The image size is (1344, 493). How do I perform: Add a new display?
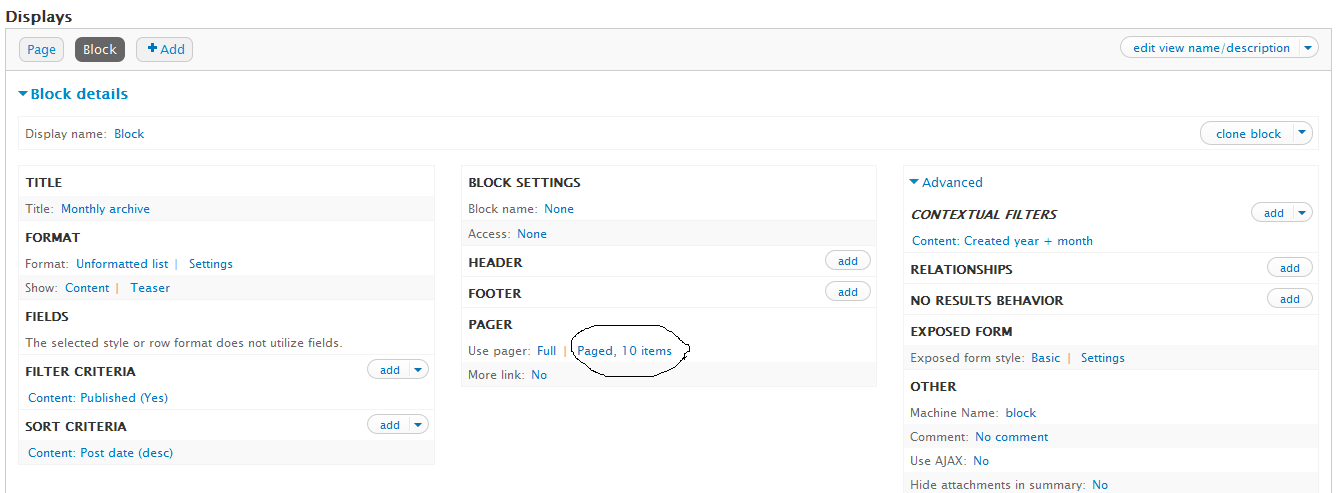[164, 49]
